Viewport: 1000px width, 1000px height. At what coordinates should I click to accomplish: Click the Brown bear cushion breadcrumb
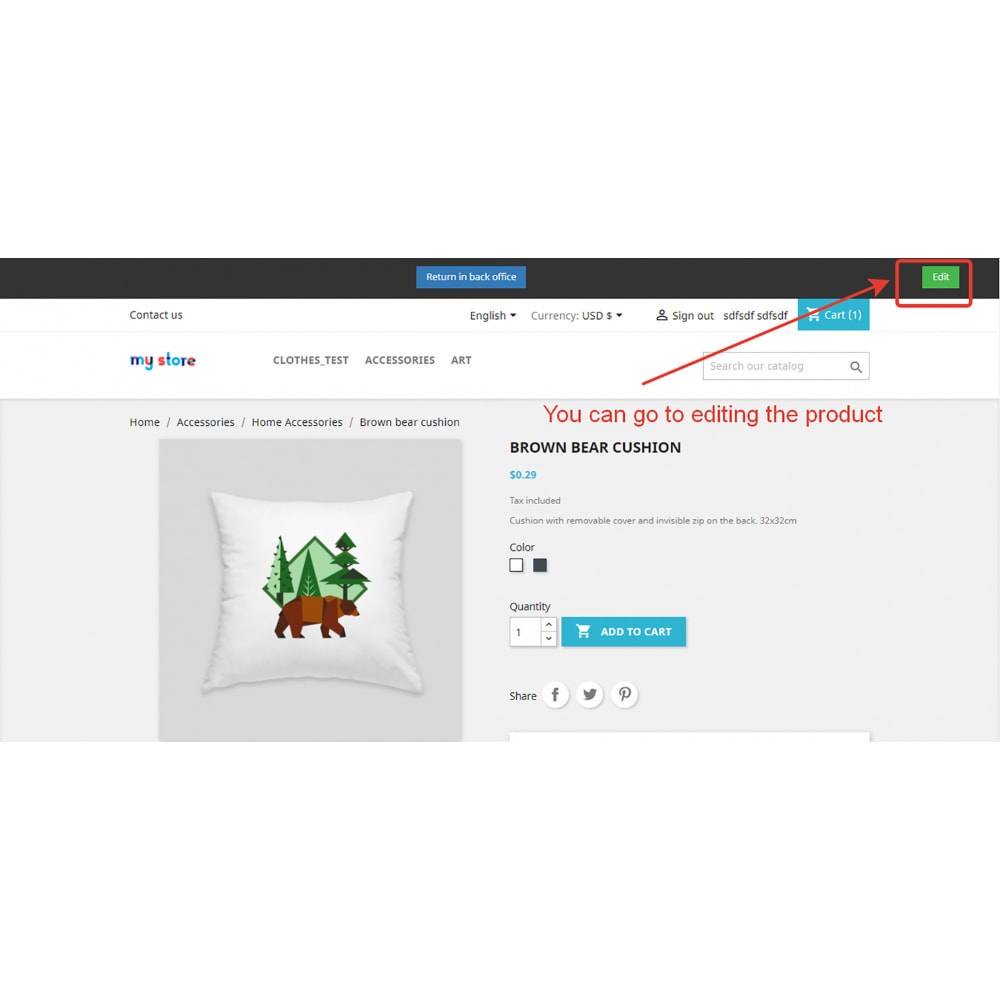(x=409, y=422)
